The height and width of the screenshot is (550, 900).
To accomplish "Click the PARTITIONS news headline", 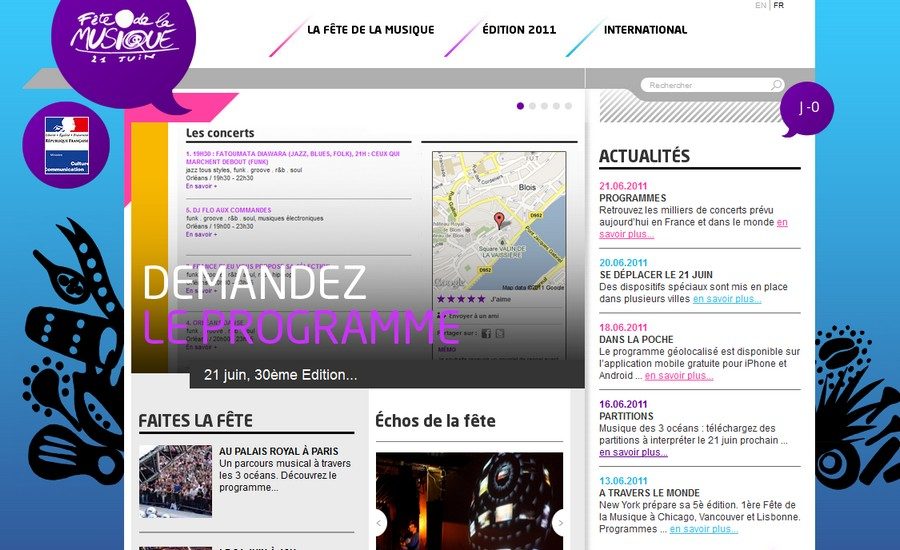I will (626, 416).
